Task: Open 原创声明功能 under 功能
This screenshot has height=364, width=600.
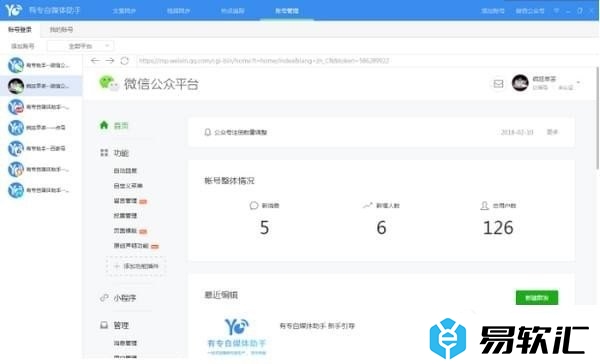Action: (x=131, y=245)
